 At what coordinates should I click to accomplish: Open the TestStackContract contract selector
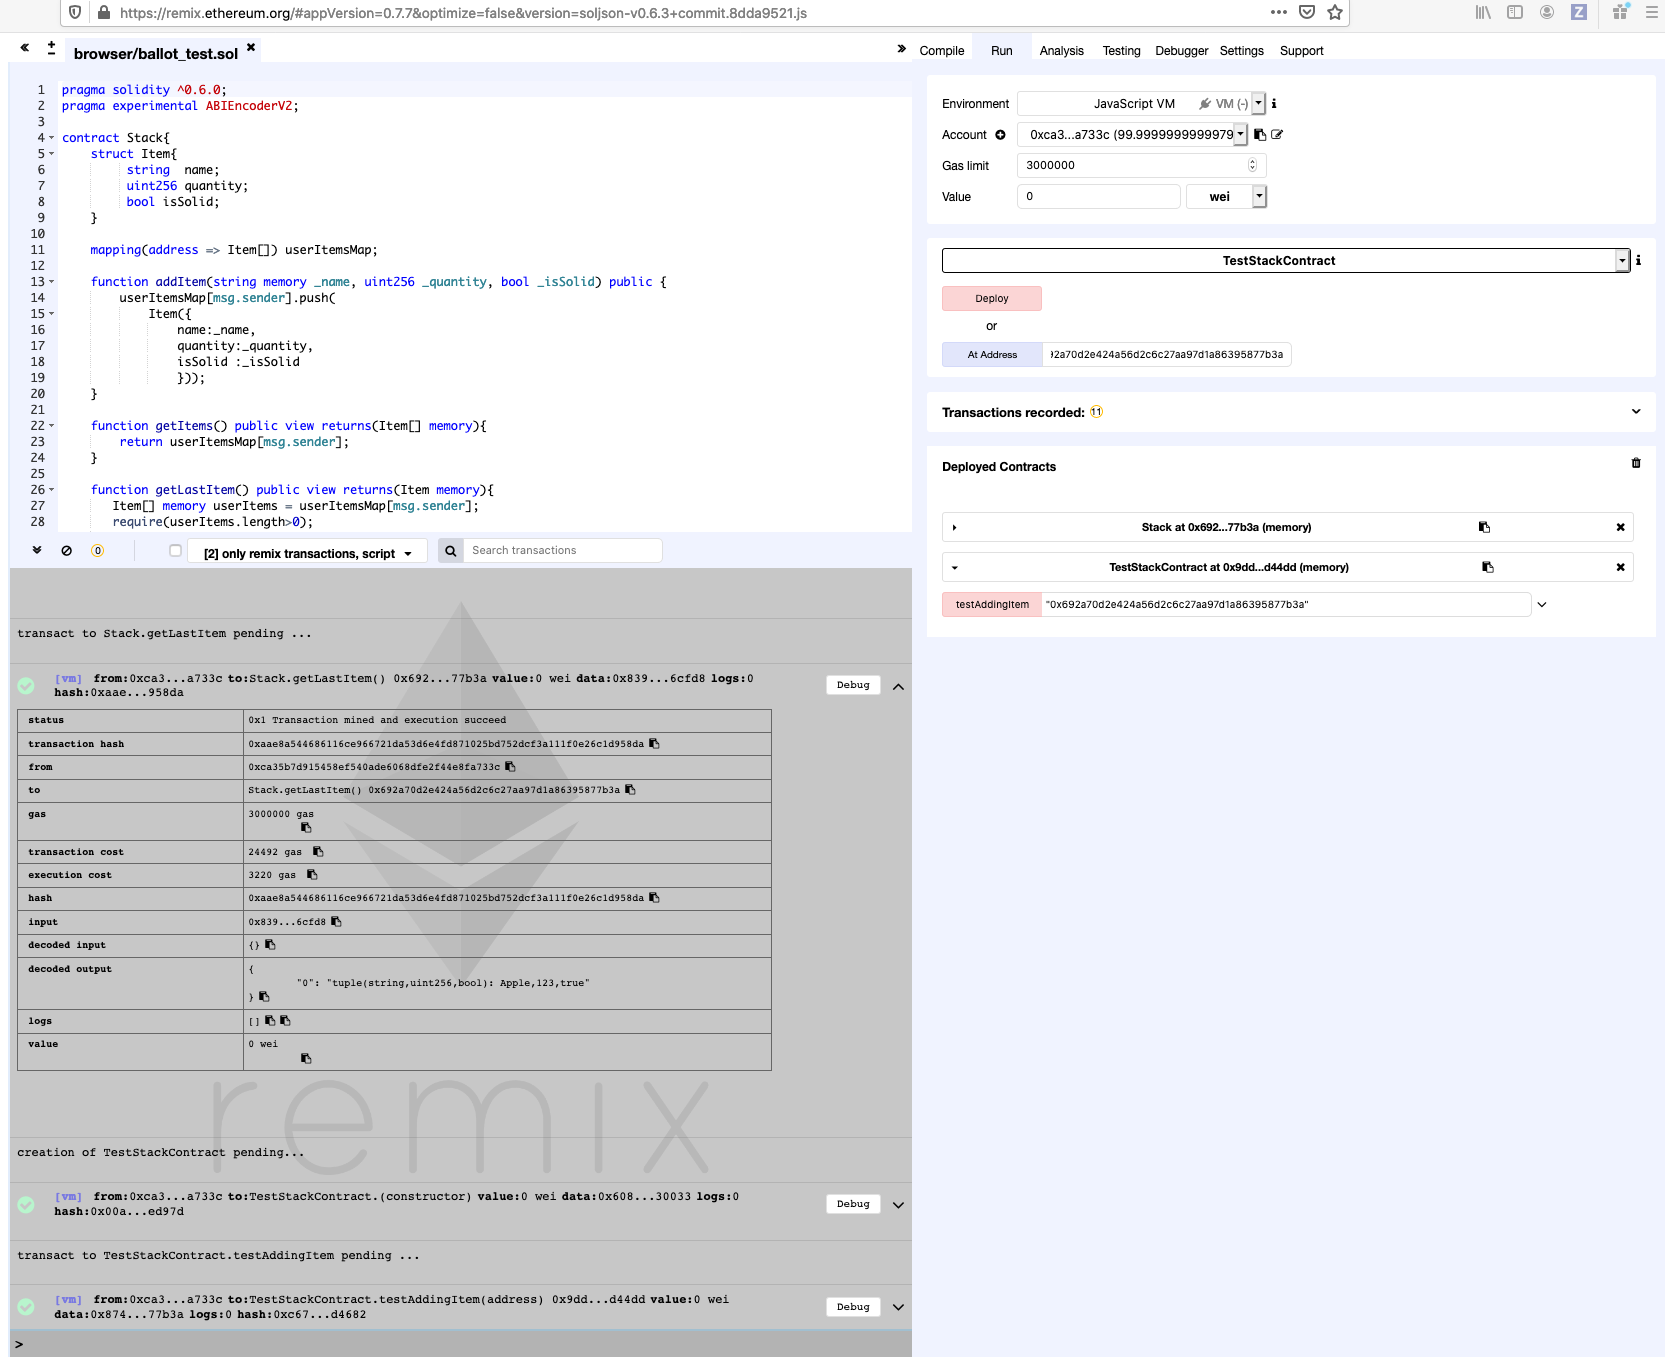click(1286, 261)
